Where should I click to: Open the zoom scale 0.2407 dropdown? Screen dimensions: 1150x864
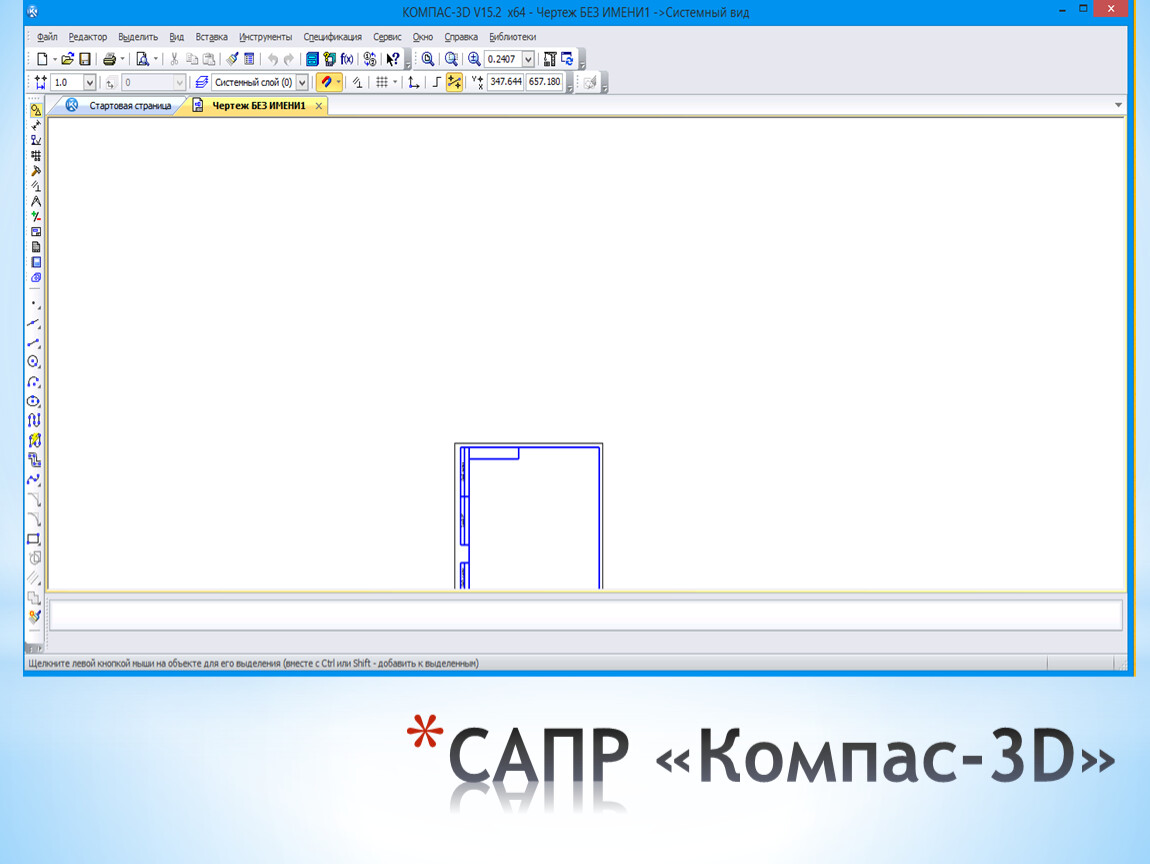tap(528, 59)
